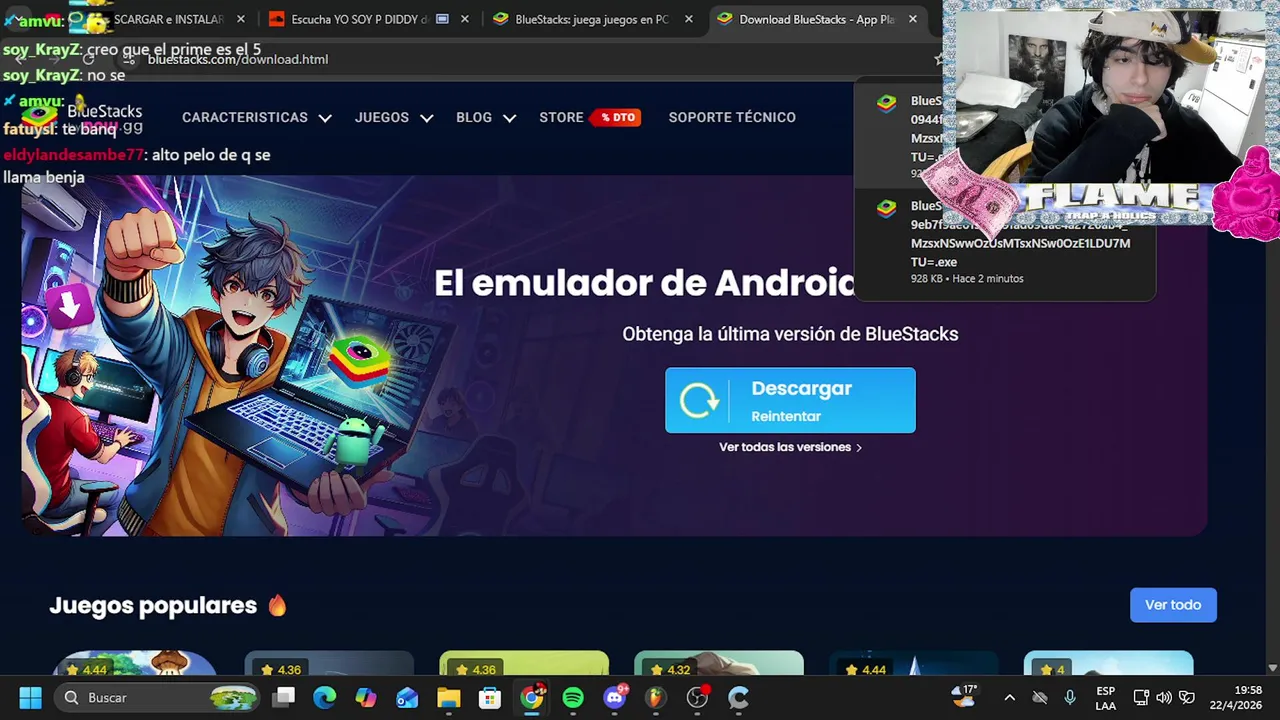The image size is (1280, 720).
Task: Switch to BlueStacks: juega juegos en PC tab
Action: coord(592,19)
